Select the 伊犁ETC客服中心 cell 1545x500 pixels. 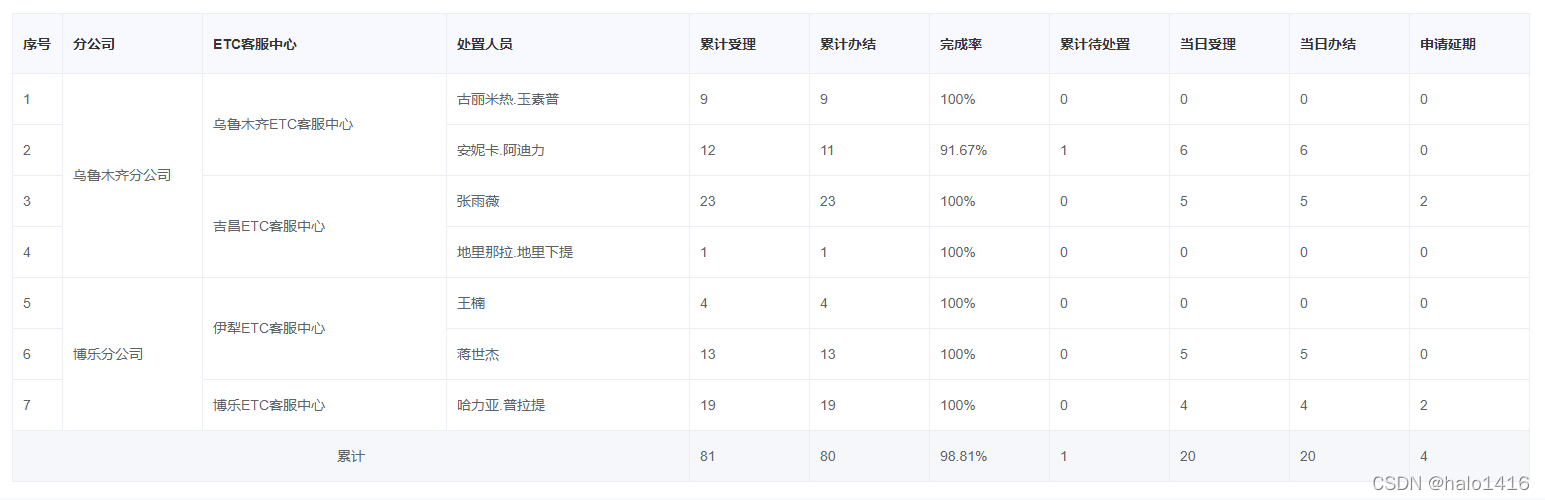[324, 329]
